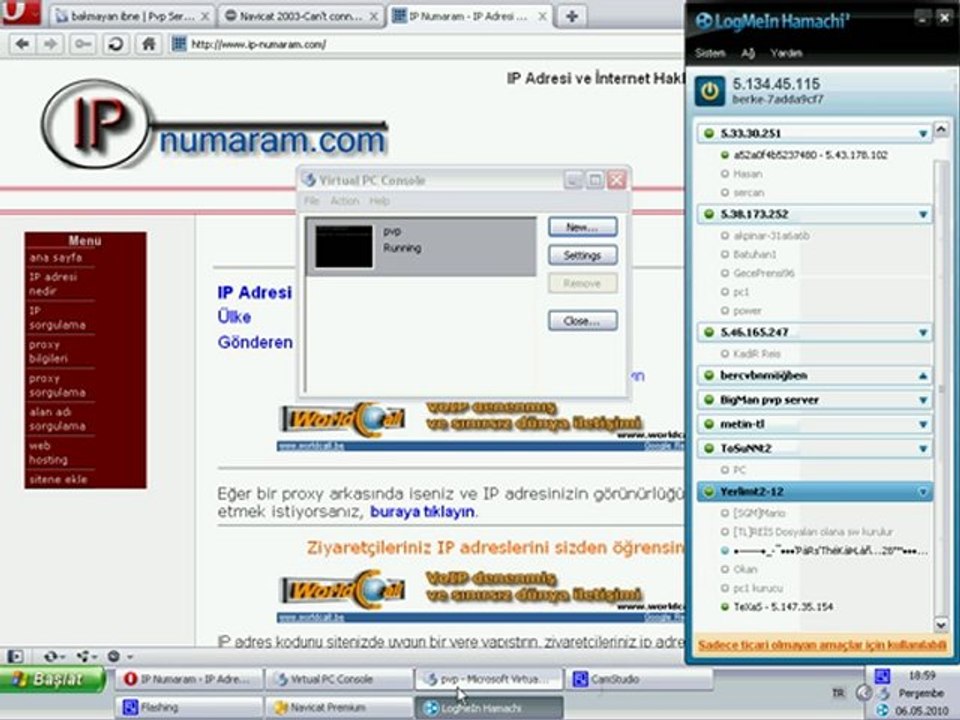Viewport: 960px width, 720px height.
Task: Click the Hamachi 5.134.45.115 address text
Action: click(776, 84)
